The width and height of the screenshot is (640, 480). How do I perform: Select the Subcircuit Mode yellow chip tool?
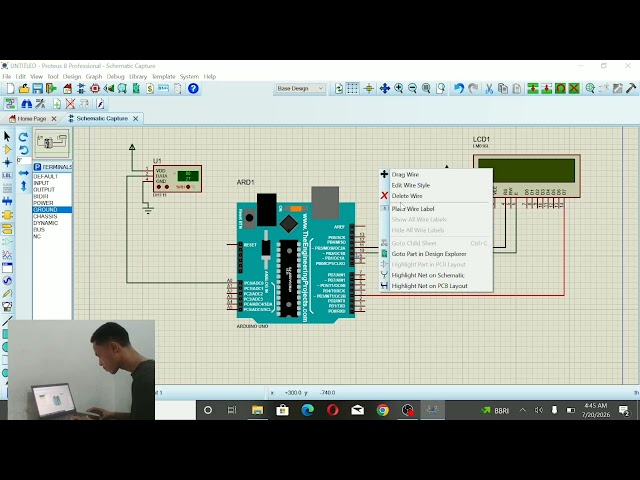point(7,215)
